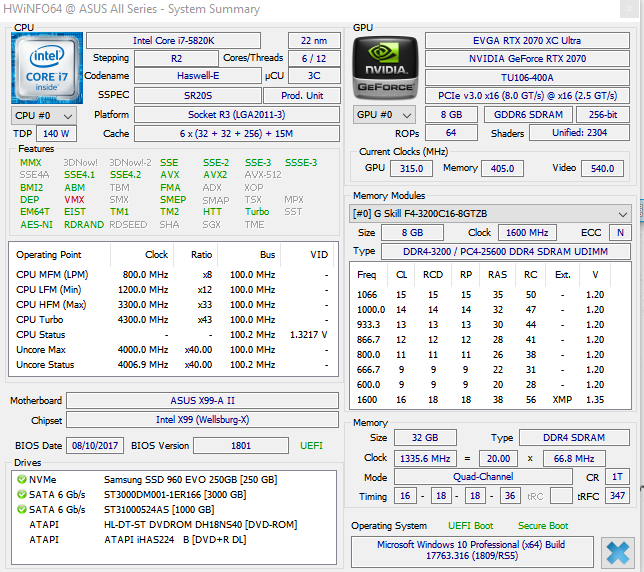Click the 1.3217 V CPU Status VID
This screenshot has width=644, height=572.
pos(308,335)
